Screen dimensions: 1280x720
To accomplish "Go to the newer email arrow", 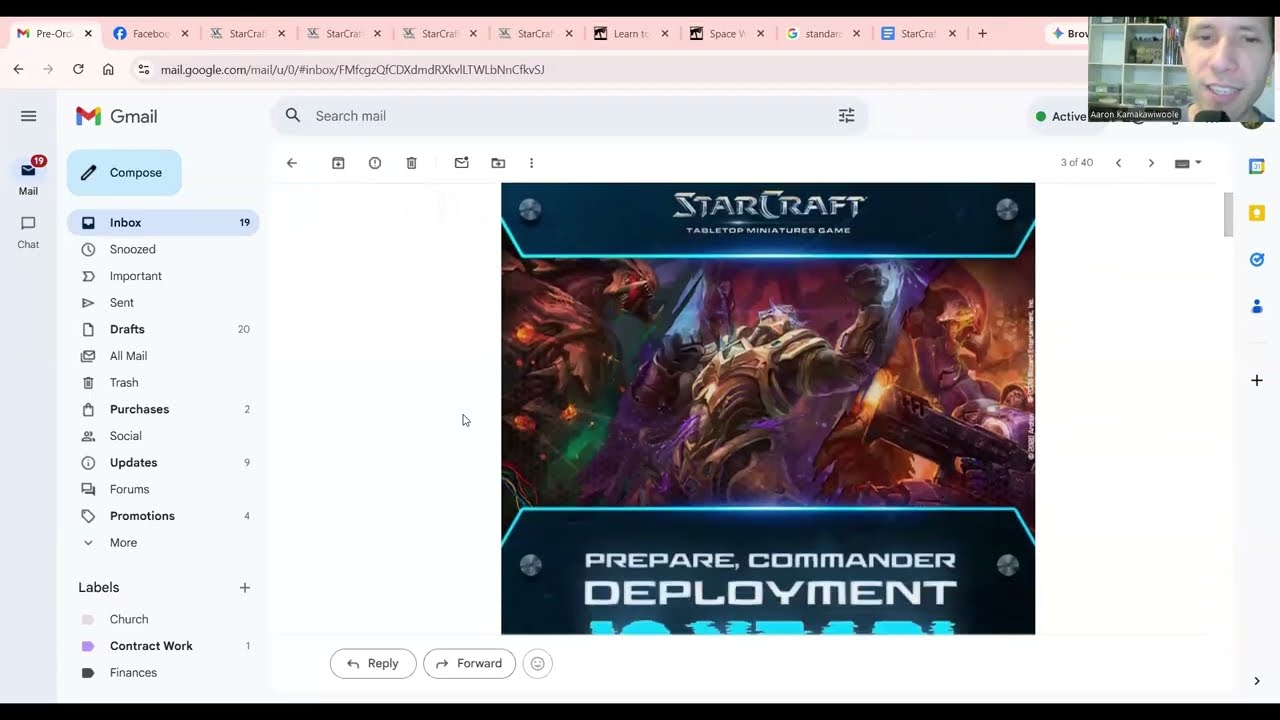I will (x=1118, y=163).
